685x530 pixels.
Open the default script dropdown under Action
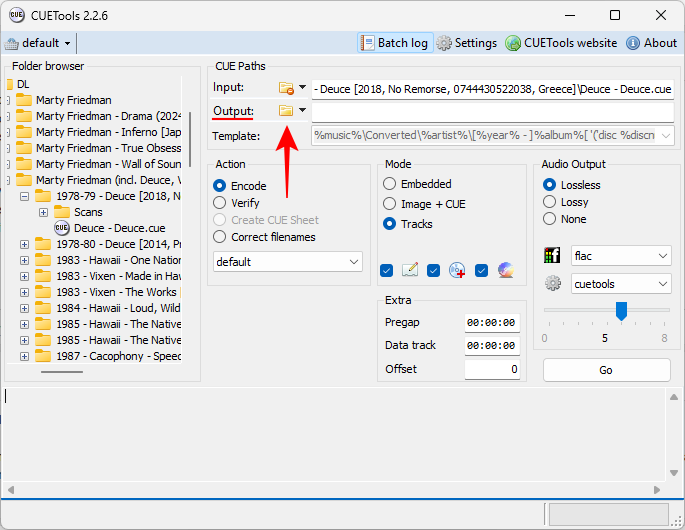(288, 262)
